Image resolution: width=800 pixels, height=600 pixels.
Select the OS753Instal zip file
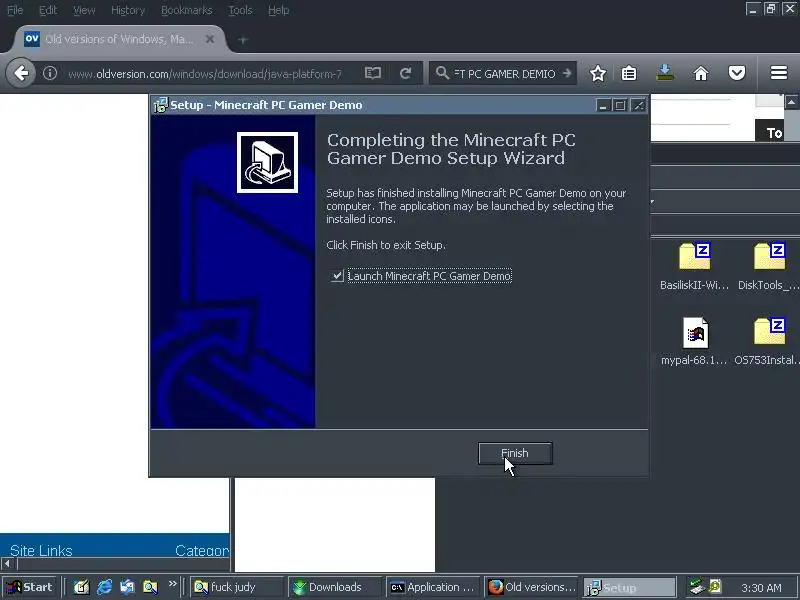[767, 341]
